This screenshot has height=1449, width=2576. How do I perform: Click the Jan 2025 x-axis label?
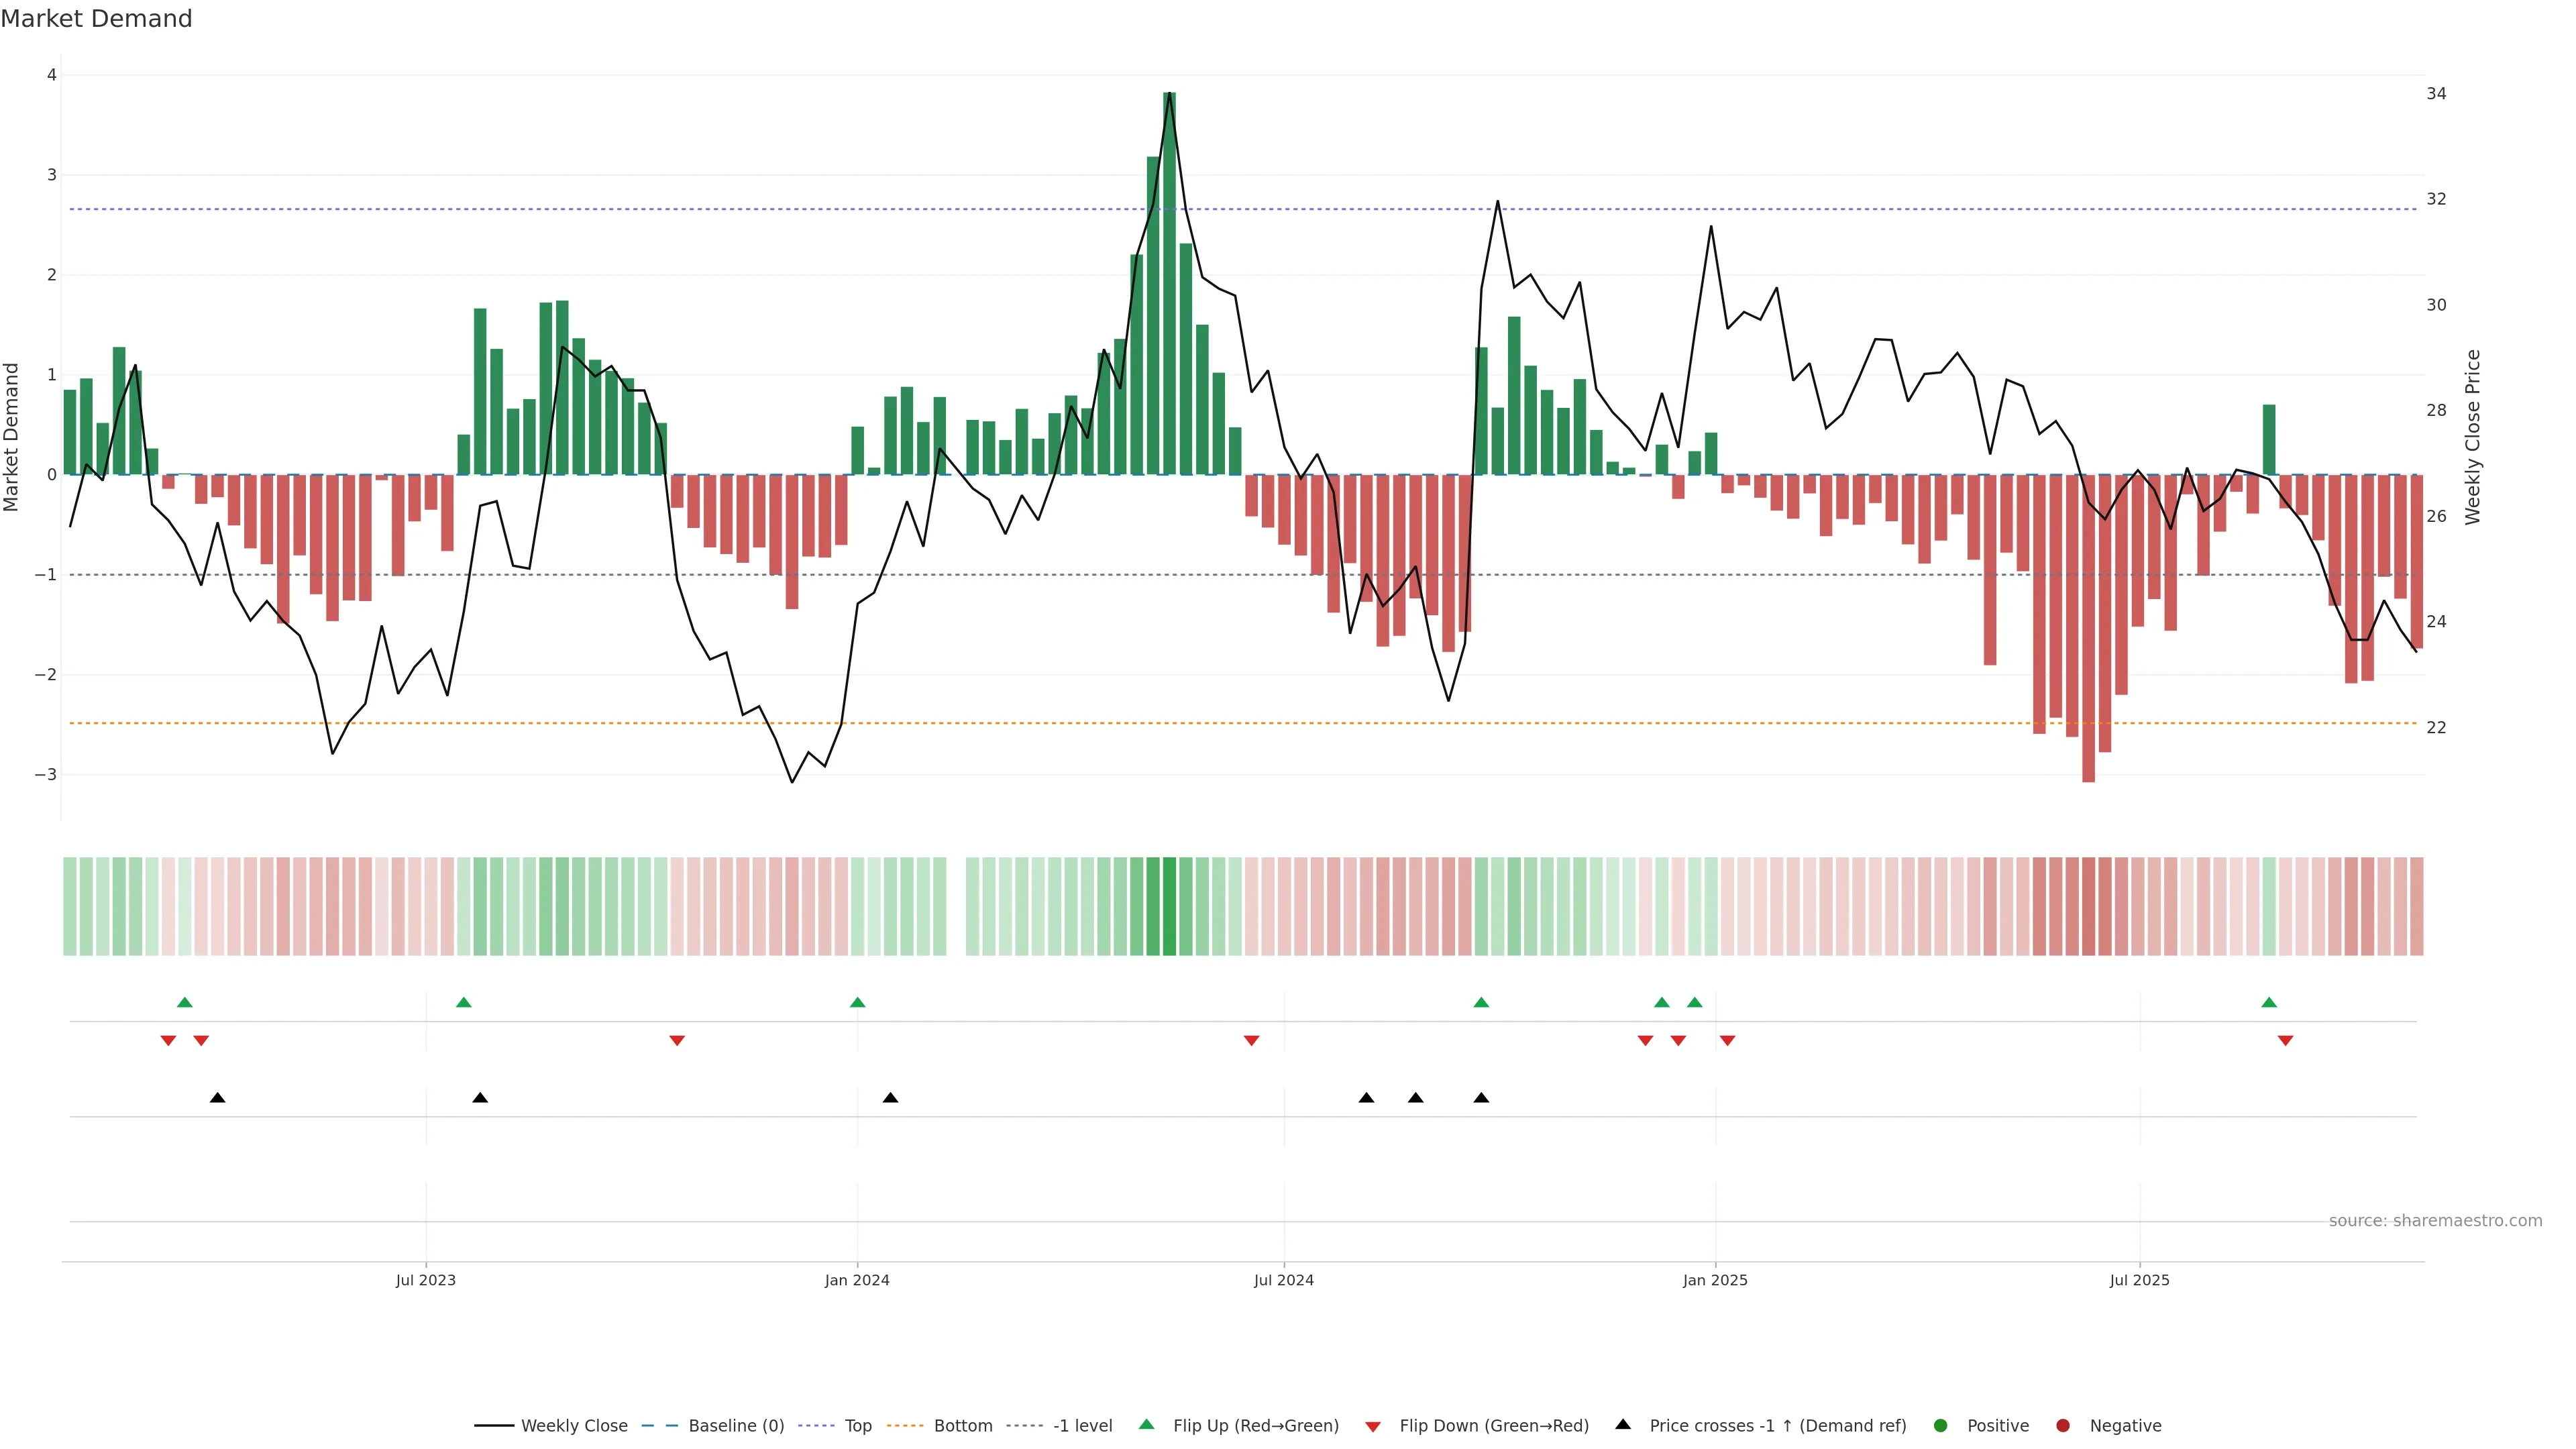(1715, 1280)
